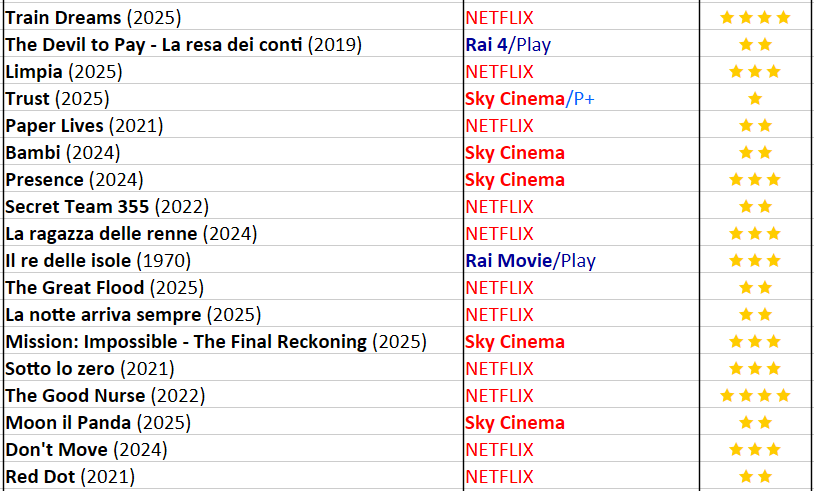Screen dimensions: 814x491
Task: Click 'Il re delle isole (1970)' cell
Action: [x=233, y=260]
